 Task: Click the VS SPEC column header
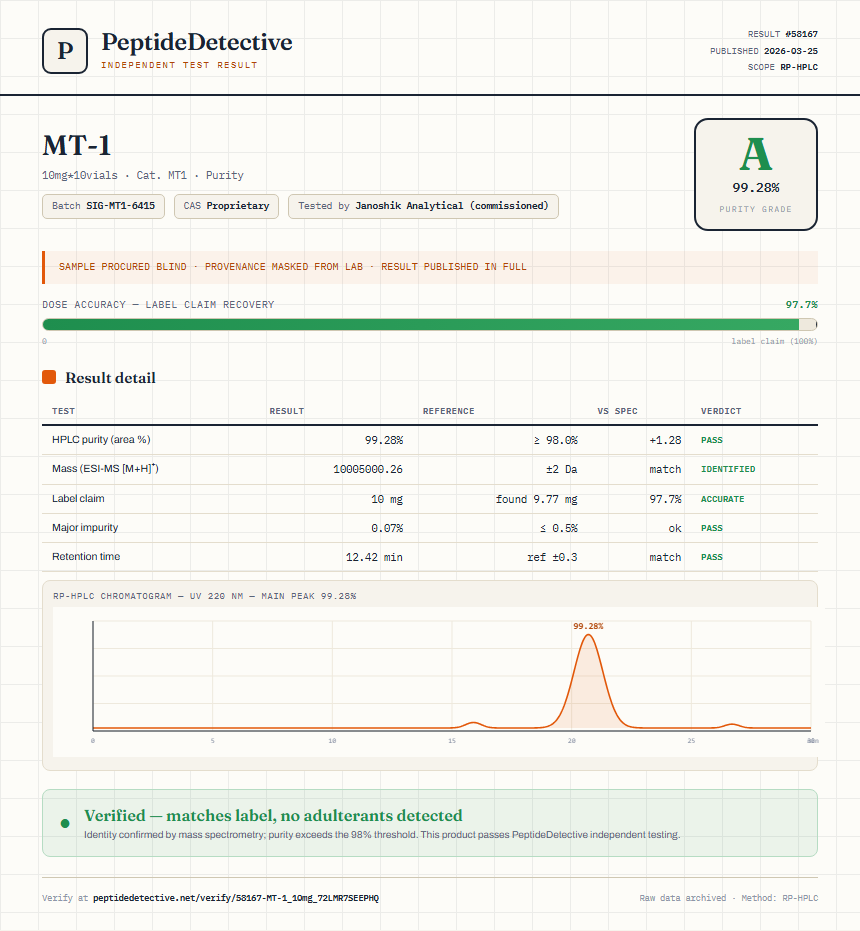click(617, 411)
